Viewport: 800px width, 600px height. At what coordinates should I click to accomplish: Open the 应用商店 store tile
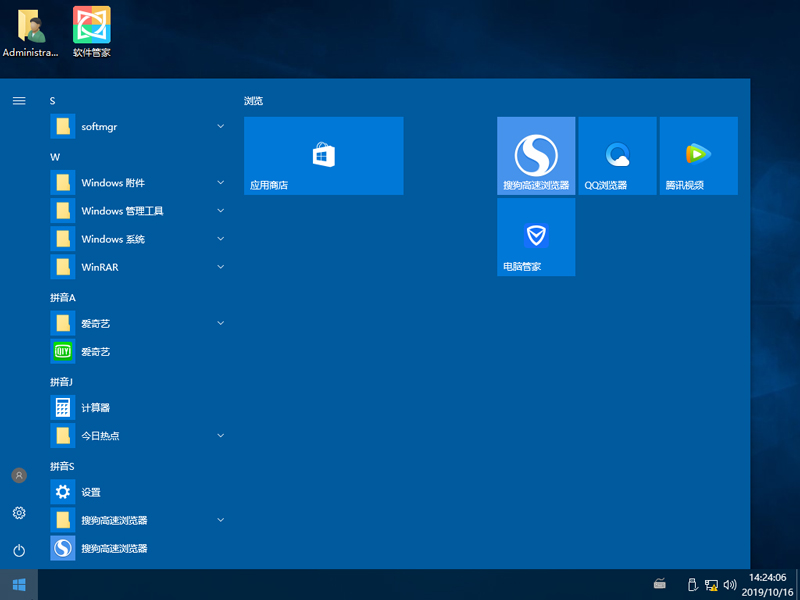[323, 155]
